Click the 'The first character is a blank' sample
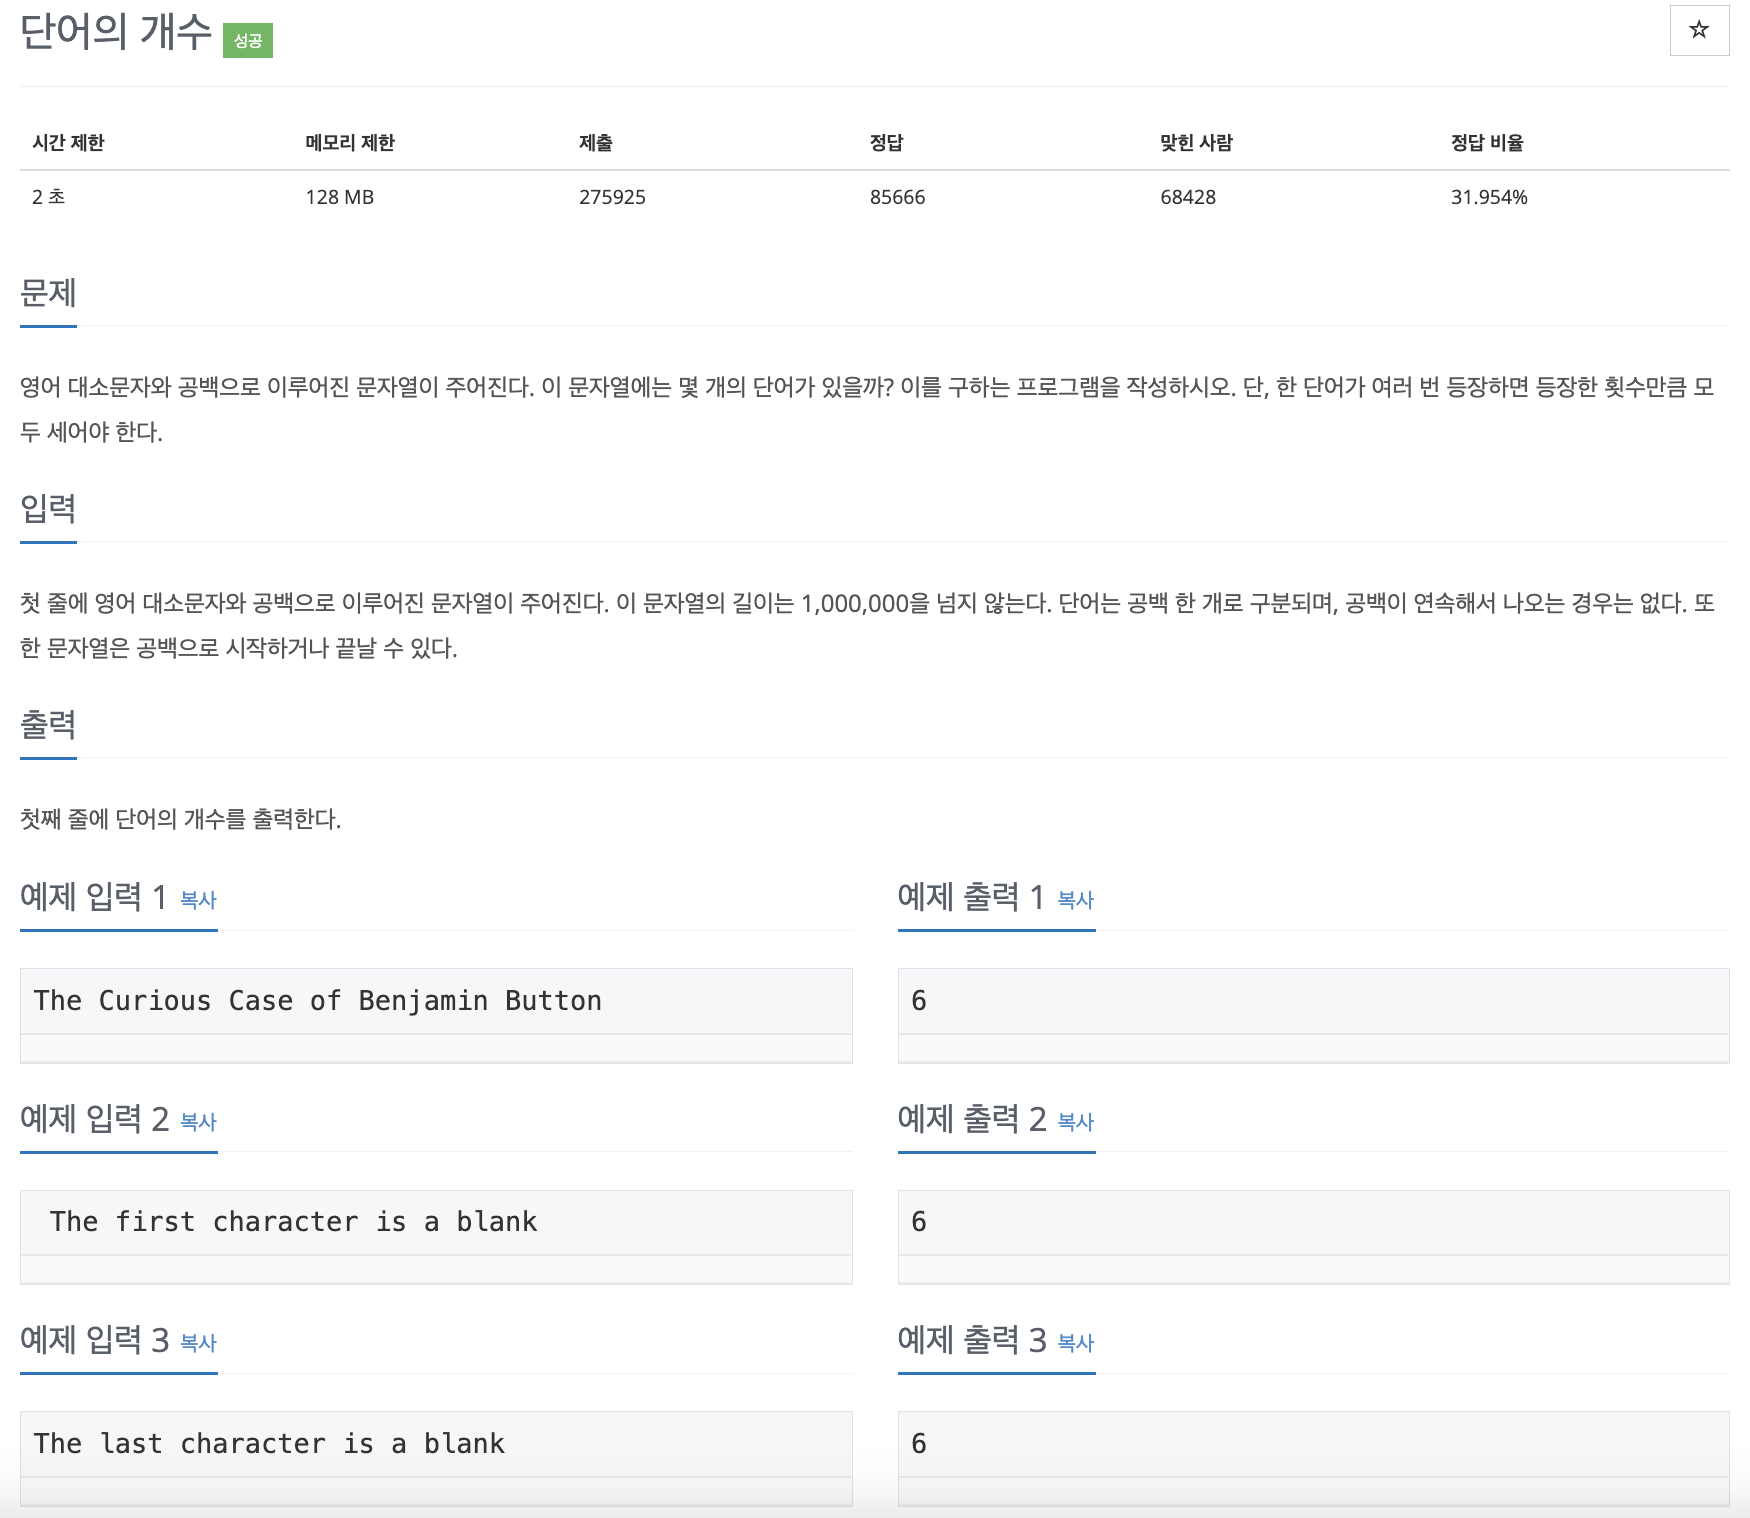Screen dimensions: 1750x1518 [293, 1222]
